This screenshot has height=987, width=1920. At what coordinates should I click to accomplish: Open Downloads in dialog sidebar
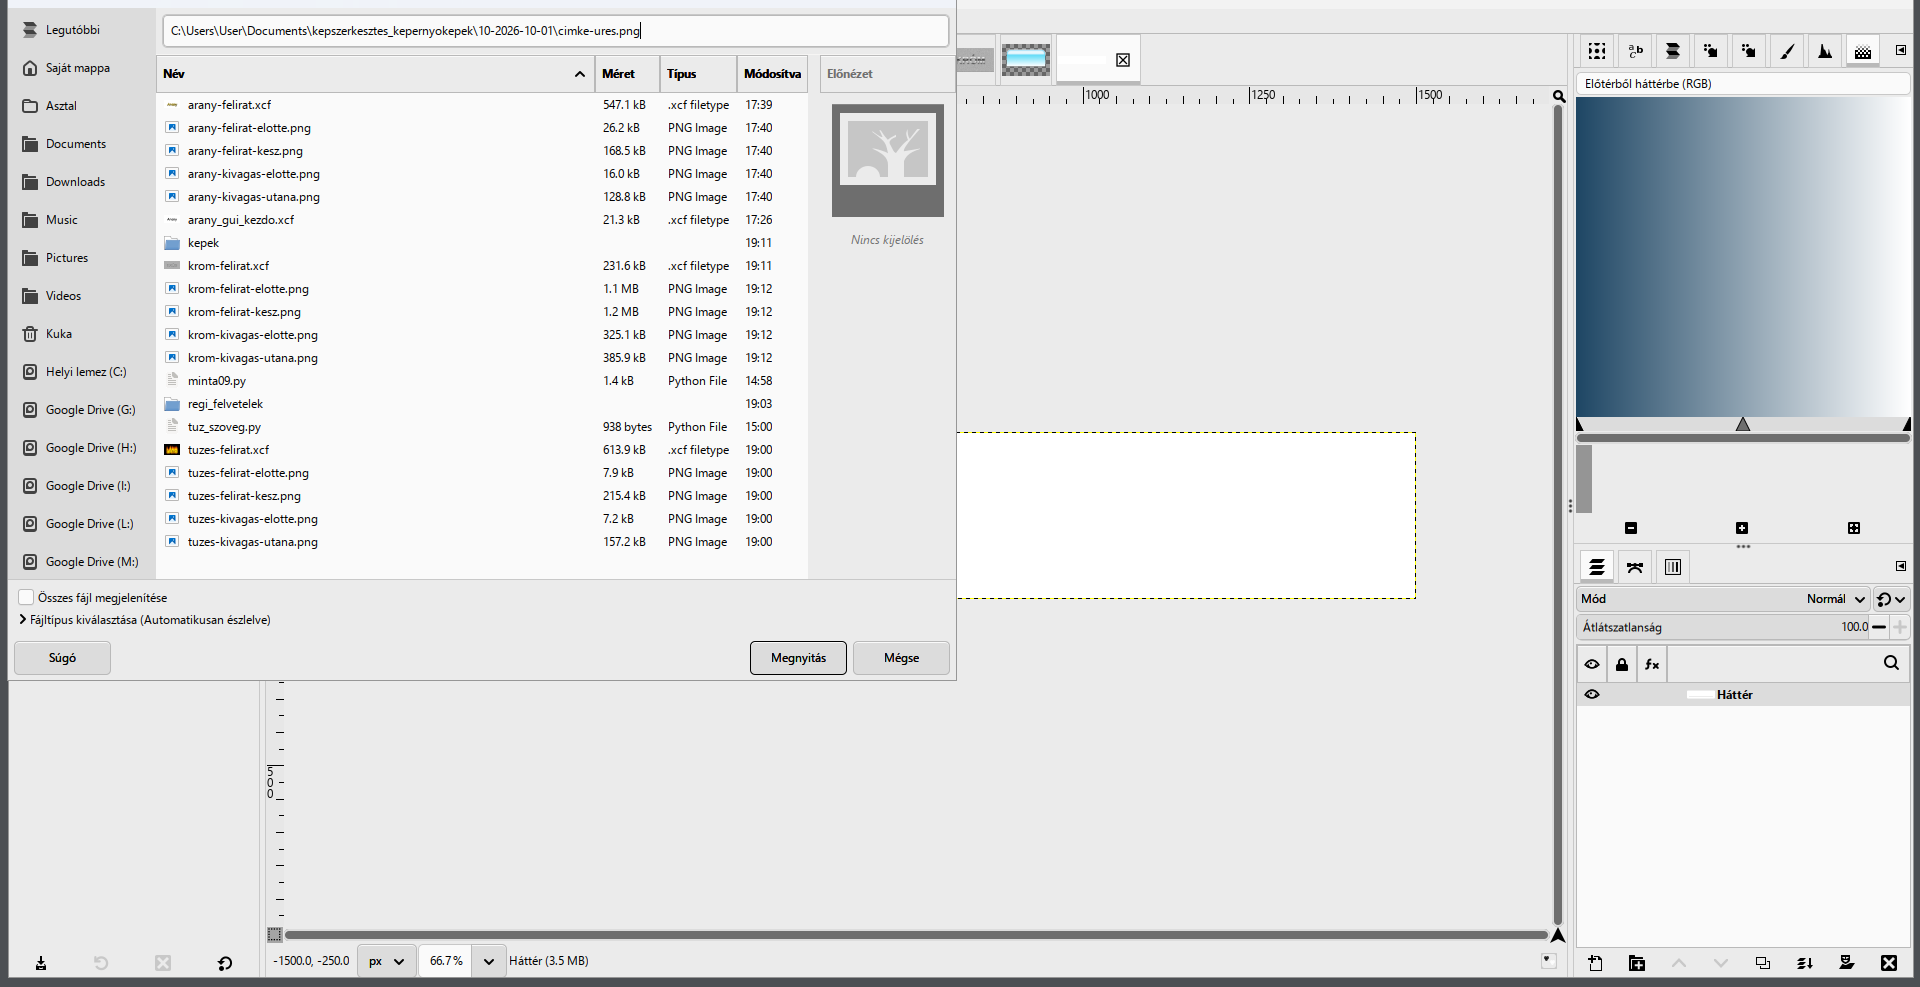pos(75,182)
